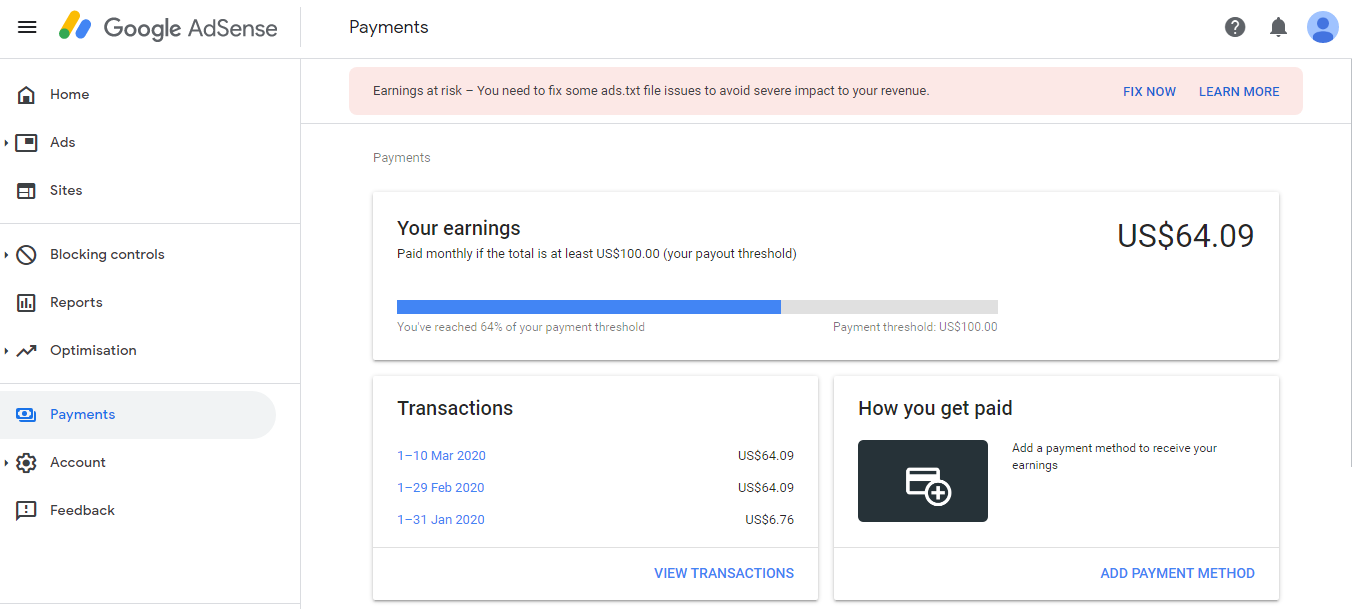
Task: Click the Payments money icon
Action: point(27,415)
